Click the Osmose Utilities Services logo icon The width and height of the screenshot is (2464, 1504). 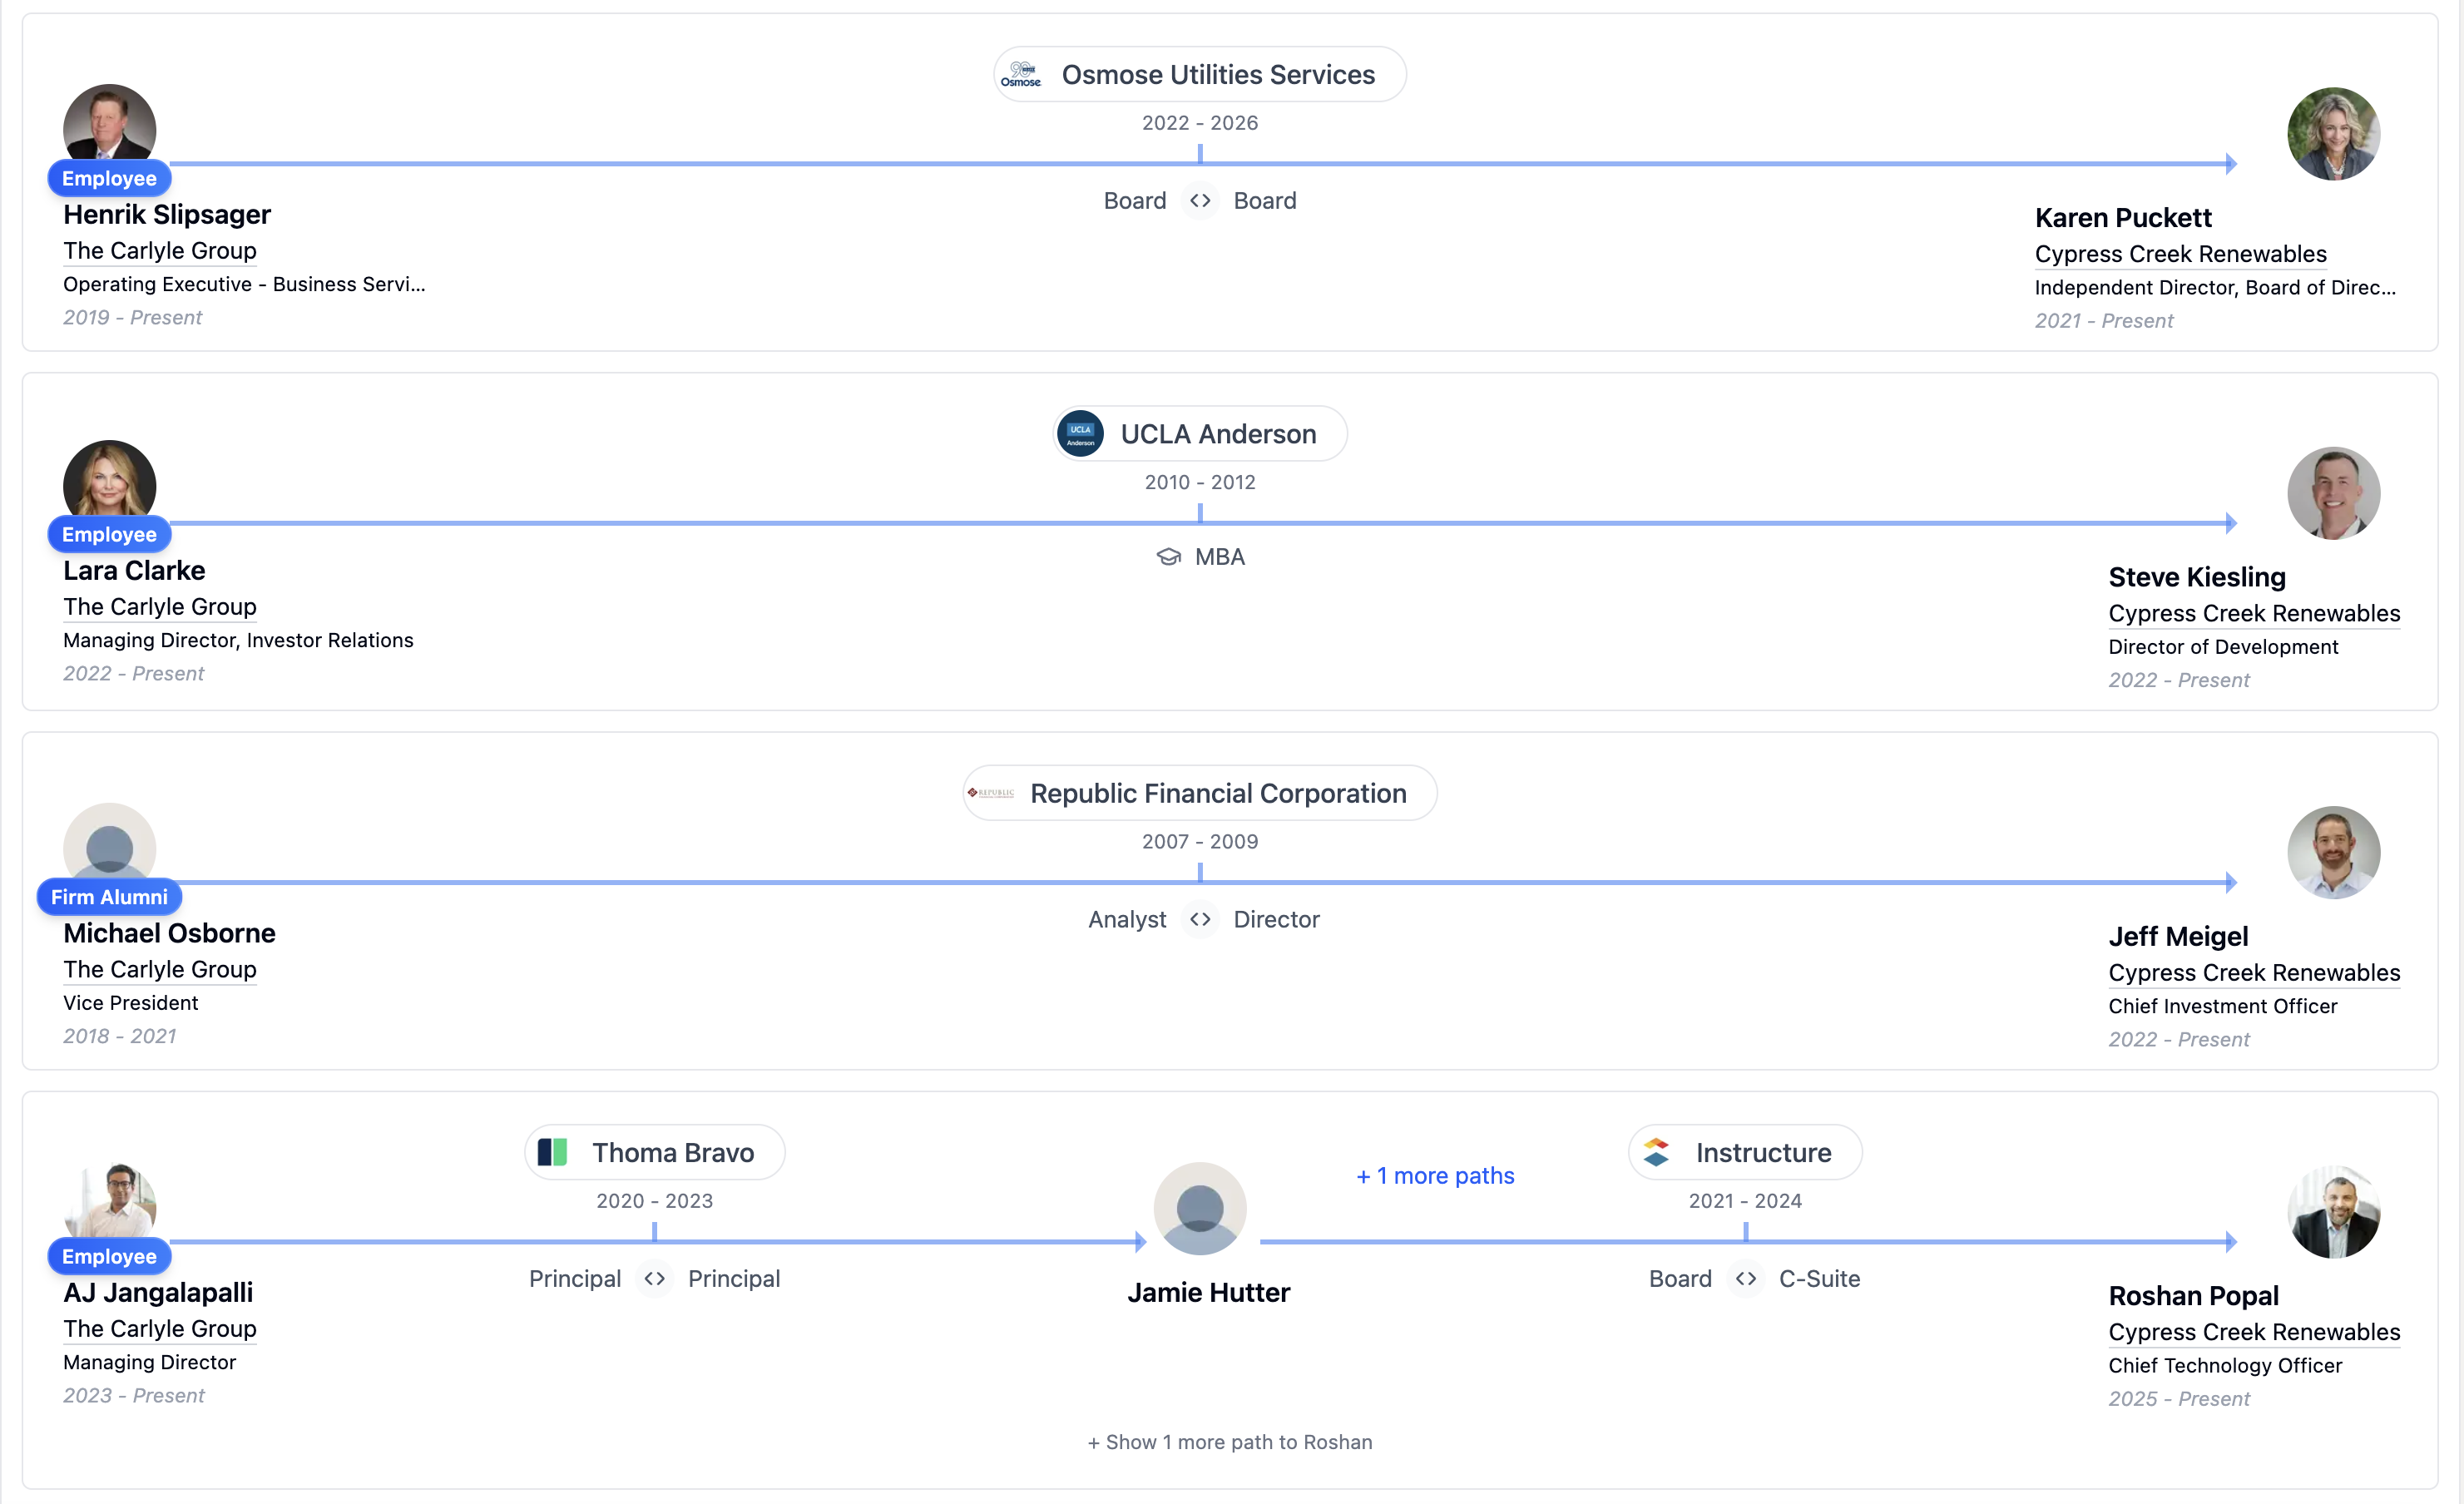point(1021,75)
